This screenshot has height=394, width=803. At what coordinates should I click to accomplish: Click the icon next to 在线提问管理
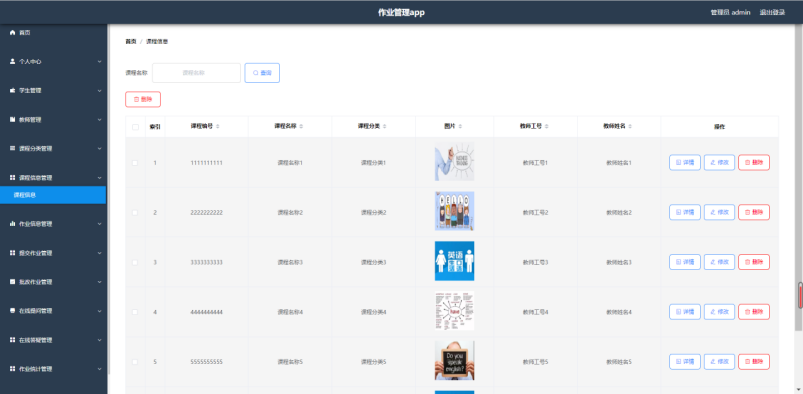13,311
